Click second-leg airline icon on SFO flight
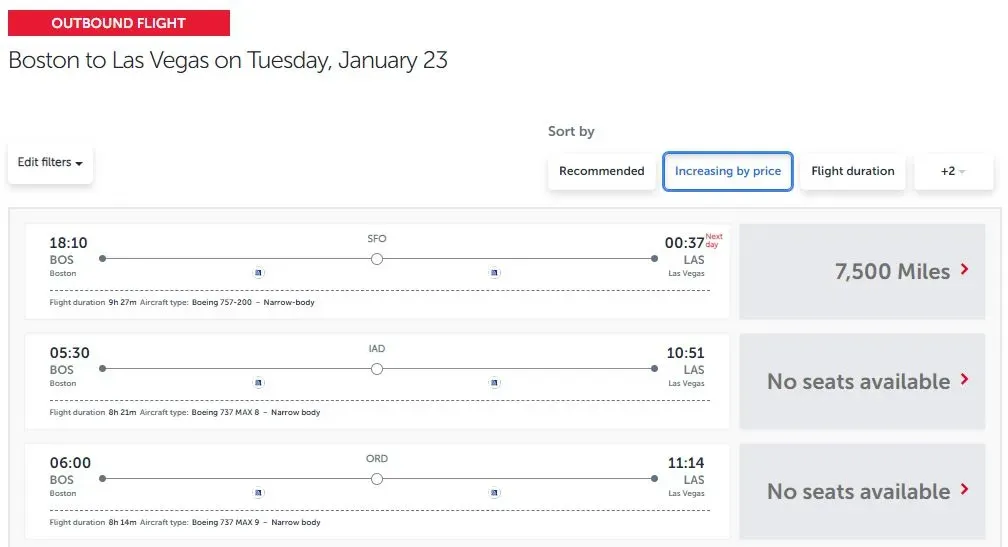Viewport: 1008px width, 547px height. (494, 272)
